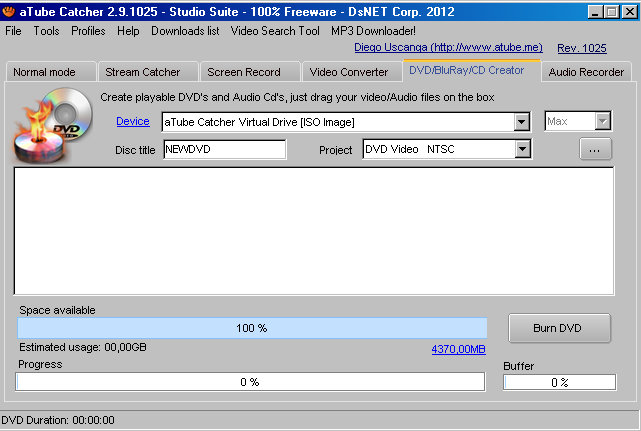The image size is (641, 431).
Task: Click the MP3 Downloader! menu item
Action: (x=373, y=31)
